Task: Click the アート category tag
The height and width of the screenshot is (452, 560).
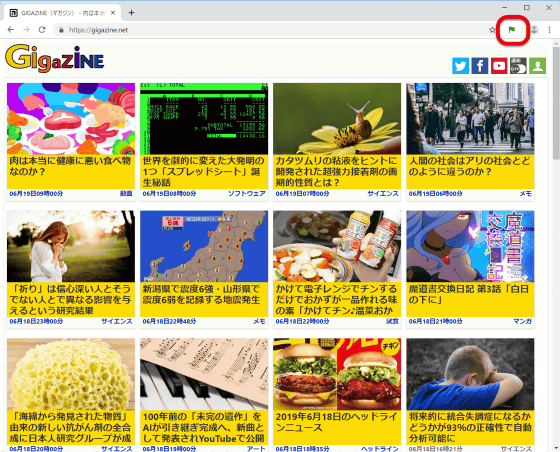Action: tap(256, 448)
